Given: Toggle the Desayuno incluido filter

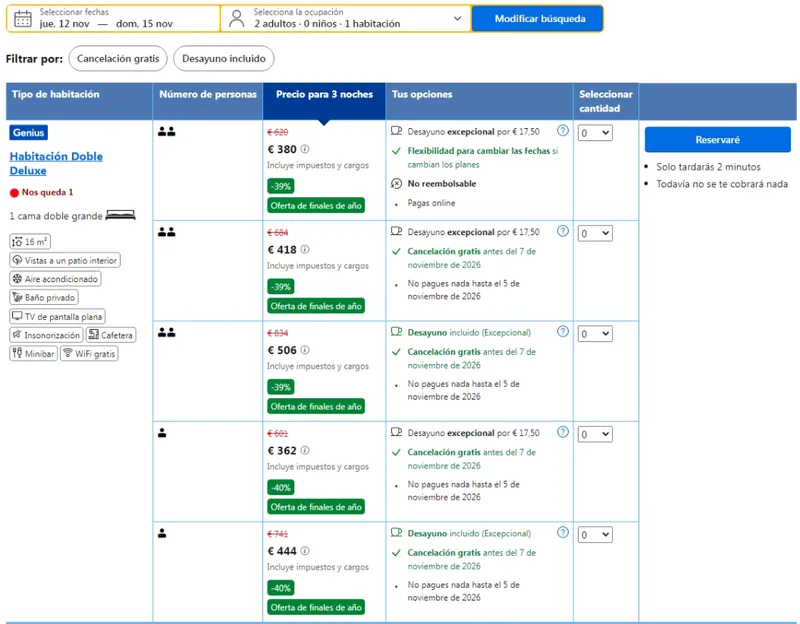Looking at the screenshot, I should tap(223, 59).
